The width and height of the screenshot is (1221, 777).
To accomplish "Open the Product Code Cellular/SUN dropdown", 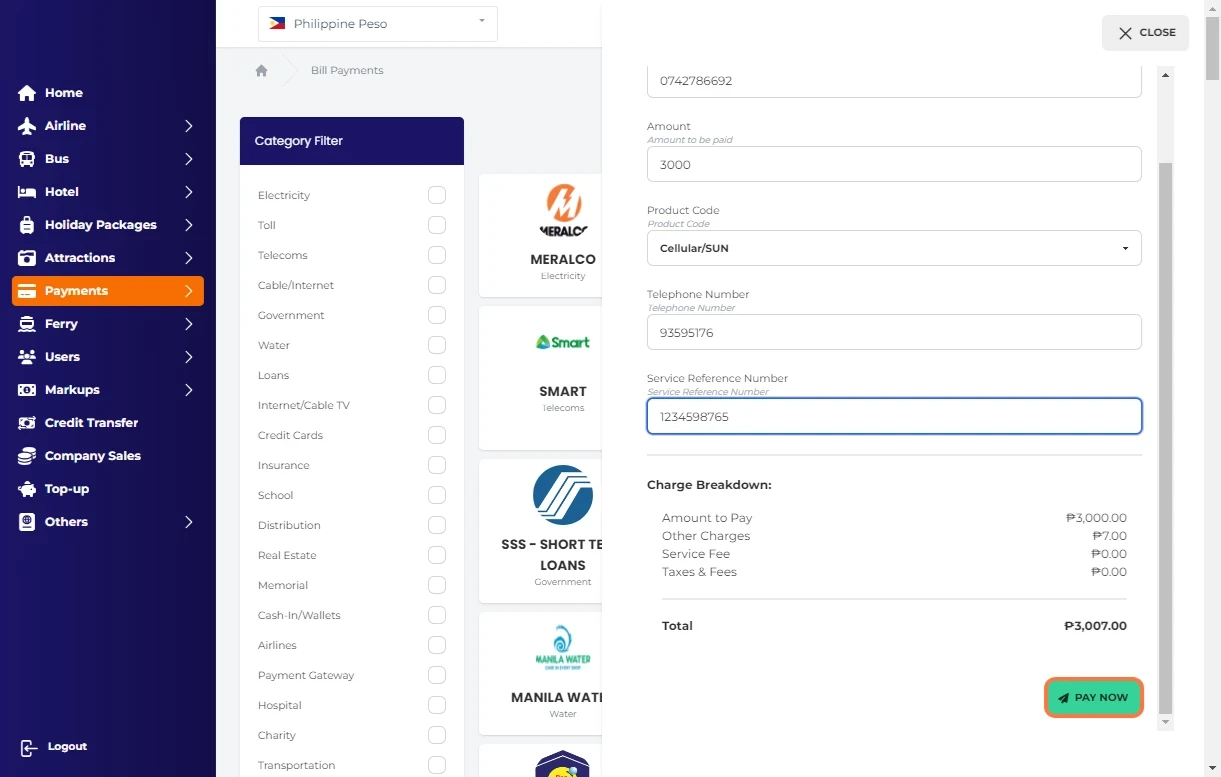I will (893, 248).
